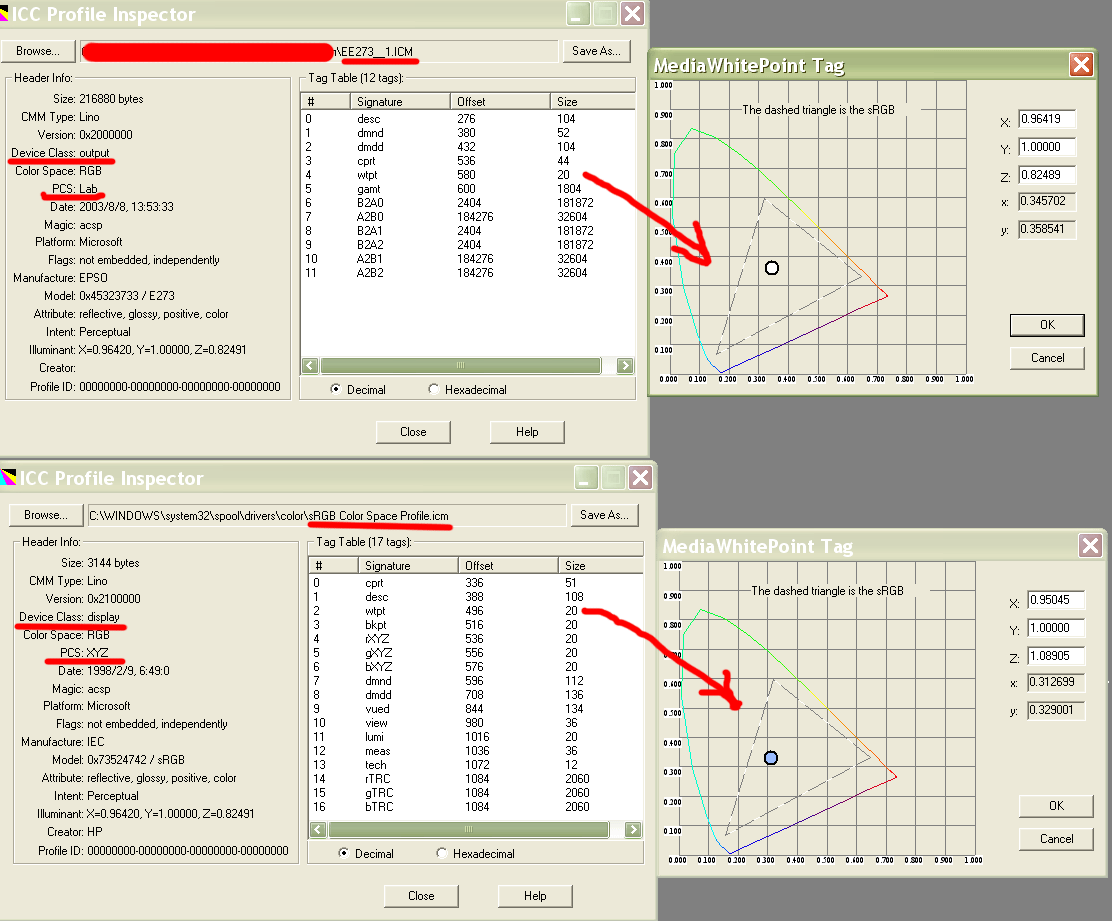Click the EE273__1.ICM path field
The width and height of the screenshot is (1112, 921).
pyautogui.click(x=319, y=52)
